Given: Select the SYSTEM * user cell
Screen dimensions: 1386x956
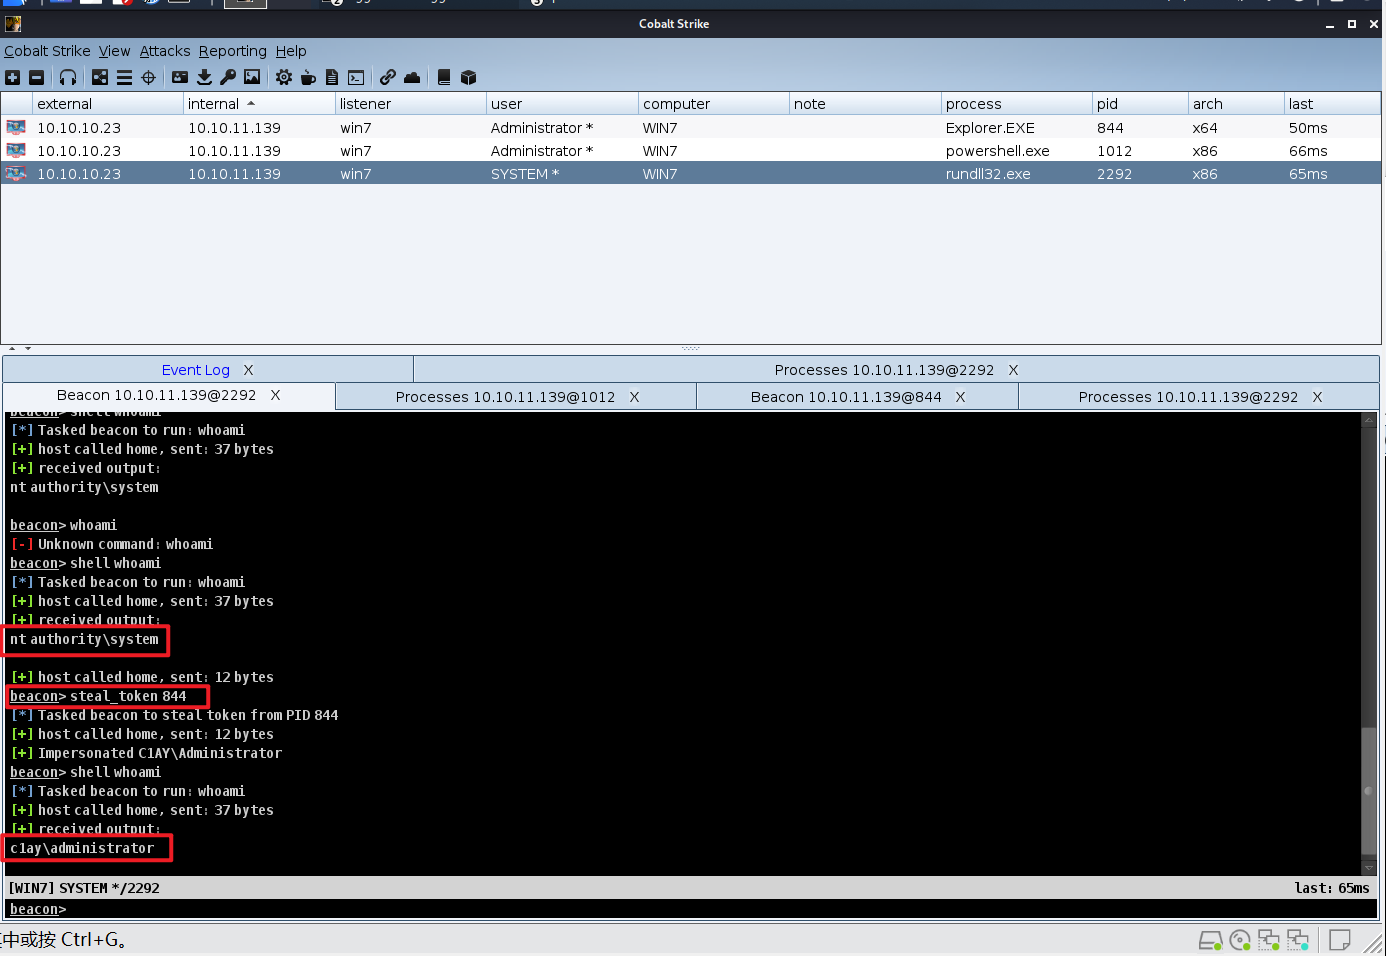Looking at the screenshot, I should click(x=562, y=173).
